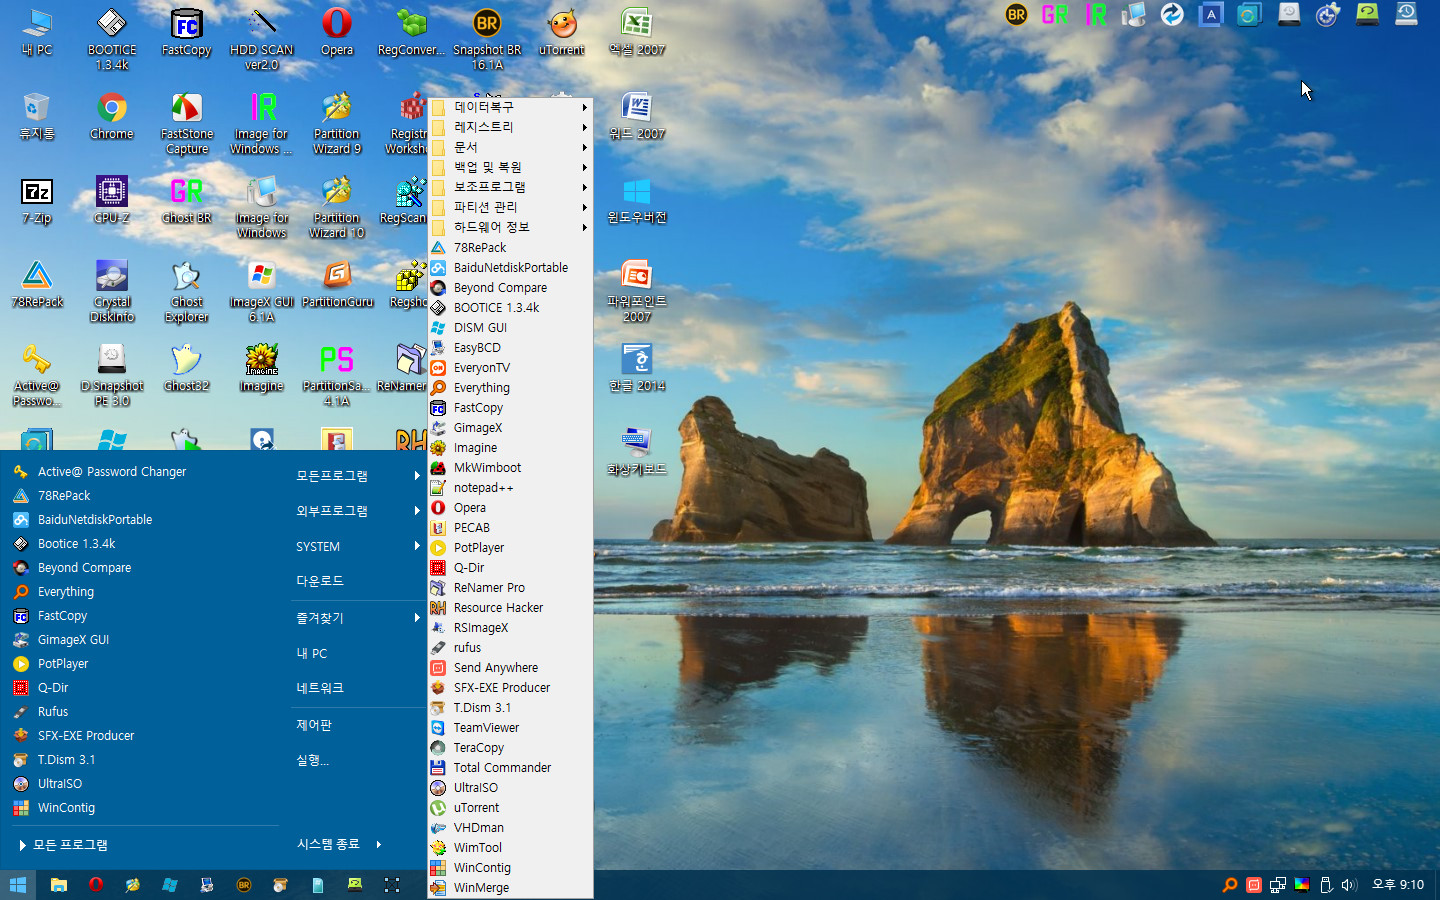Expand the 문서 submenu folder
The image size is (1440, 900).
510,147
